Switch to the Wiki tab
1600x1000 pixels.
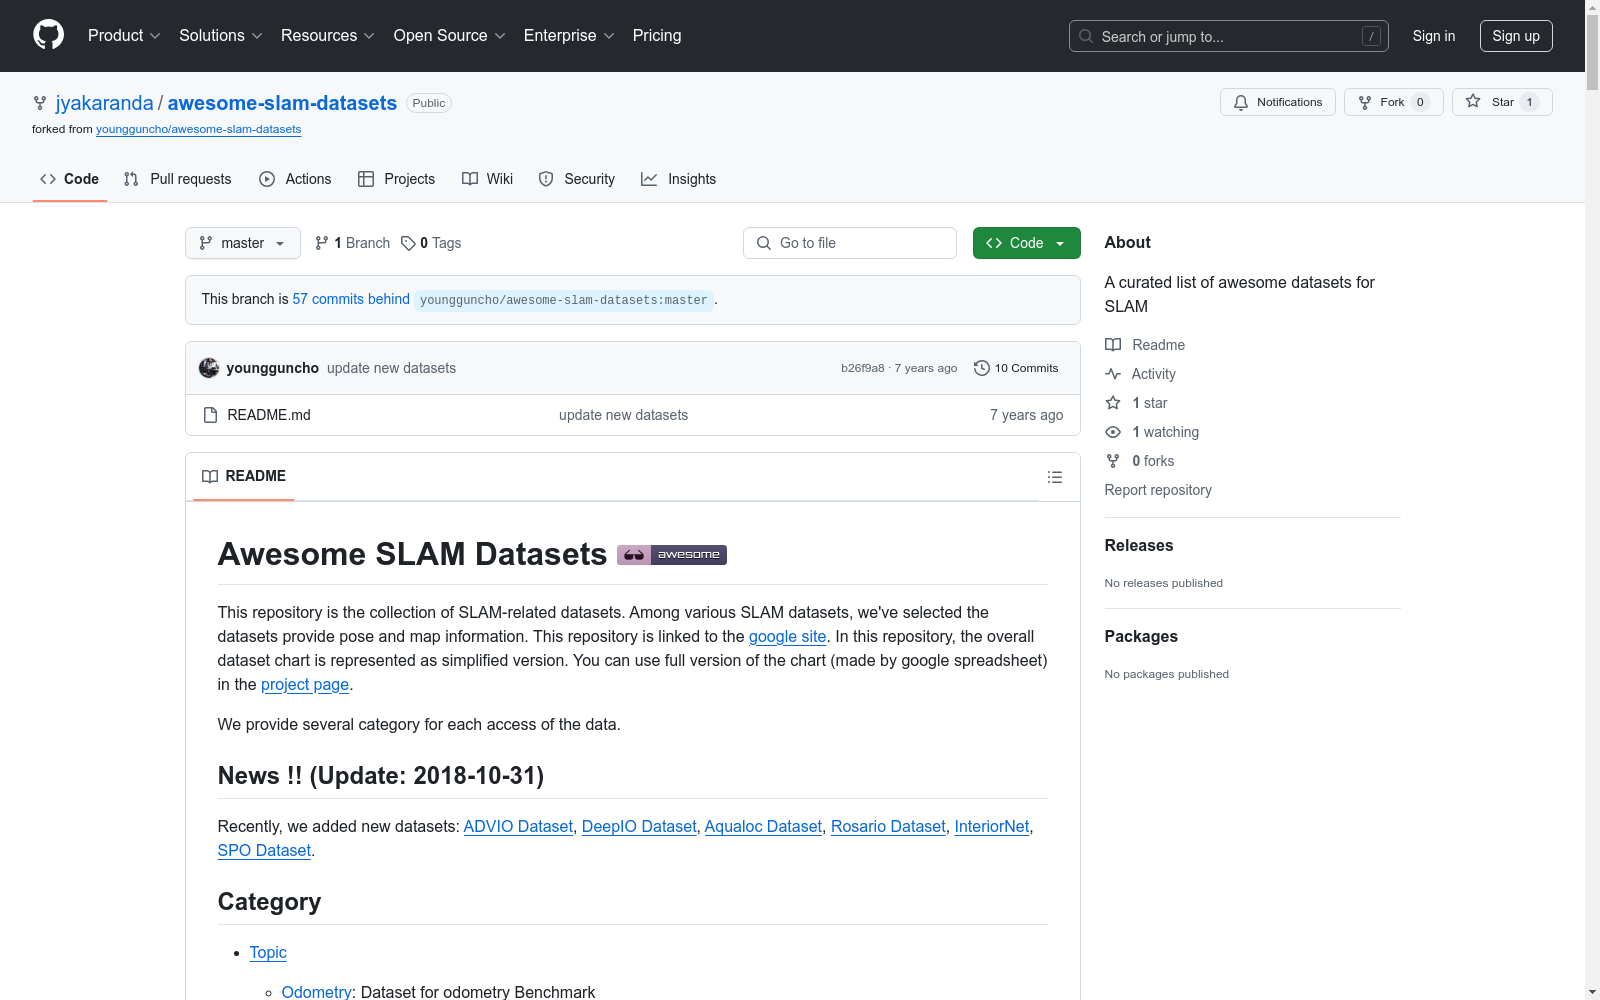coord(488,179)
